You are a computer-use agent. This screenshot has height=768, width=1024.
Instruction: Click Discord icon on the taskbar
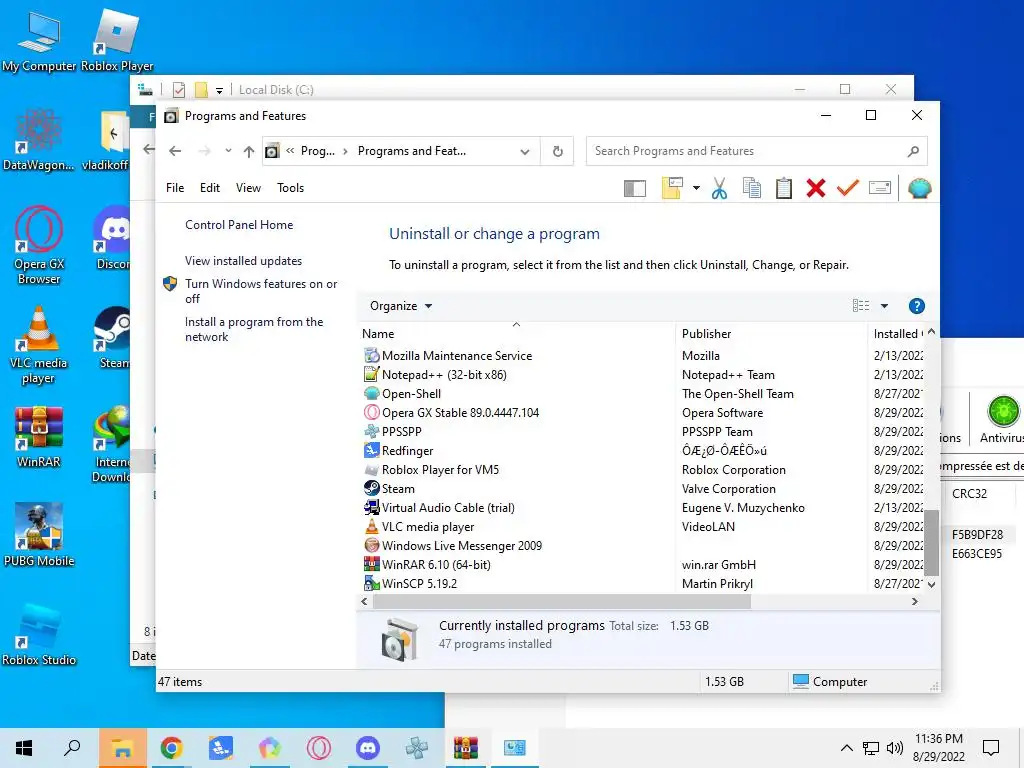click(x=368, y=748)
